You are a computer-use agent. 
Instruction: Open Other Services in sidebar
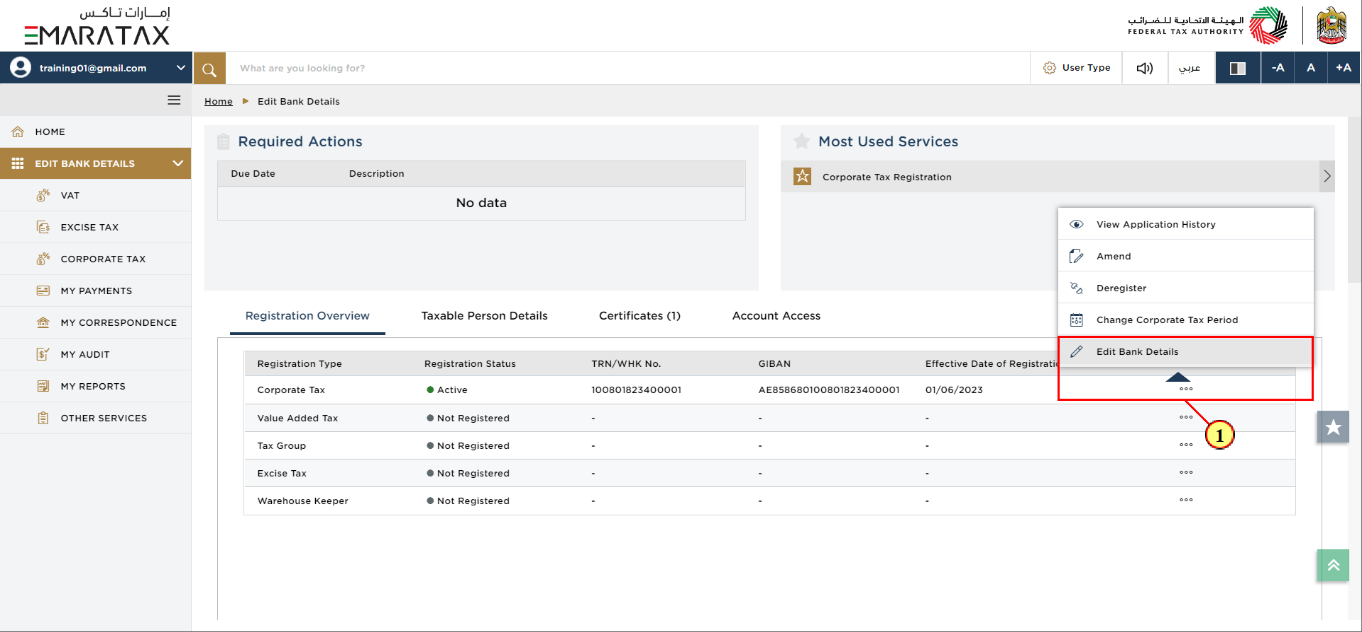[96, 418]
